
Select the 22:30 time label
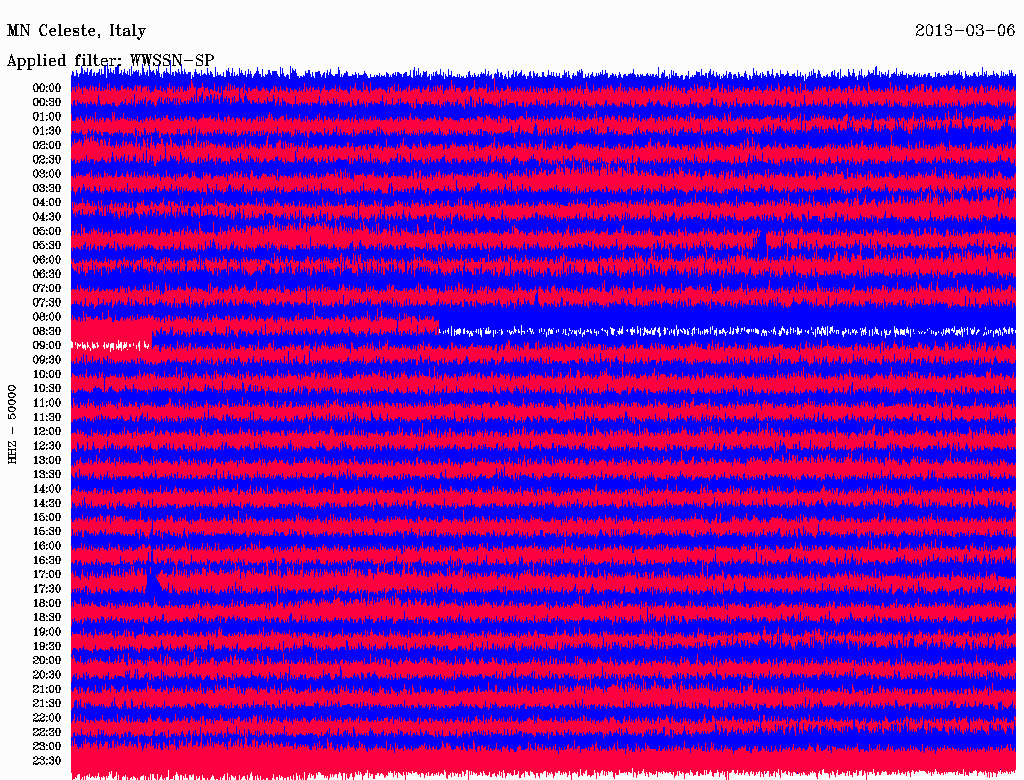[x=47, y=732]
